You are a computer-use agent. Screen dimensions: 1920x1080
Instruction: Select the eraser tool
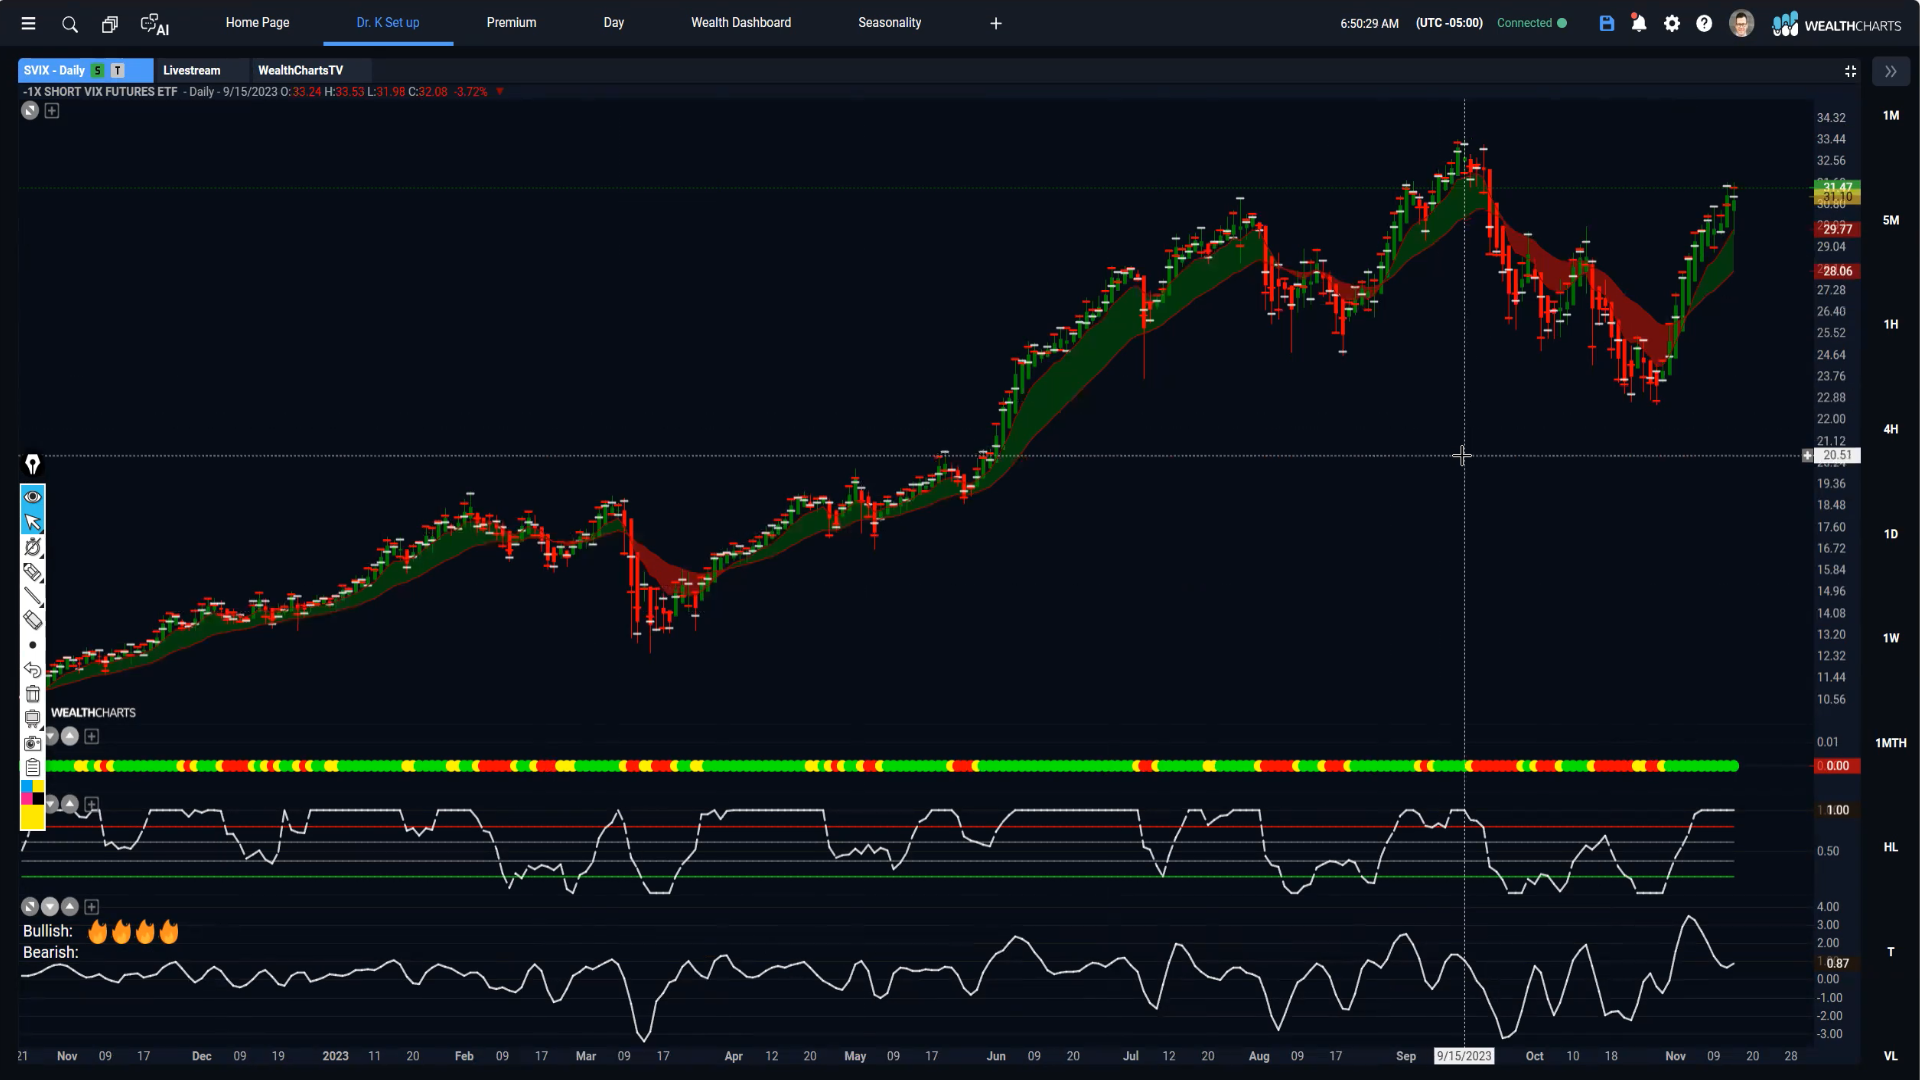[32, 620]
